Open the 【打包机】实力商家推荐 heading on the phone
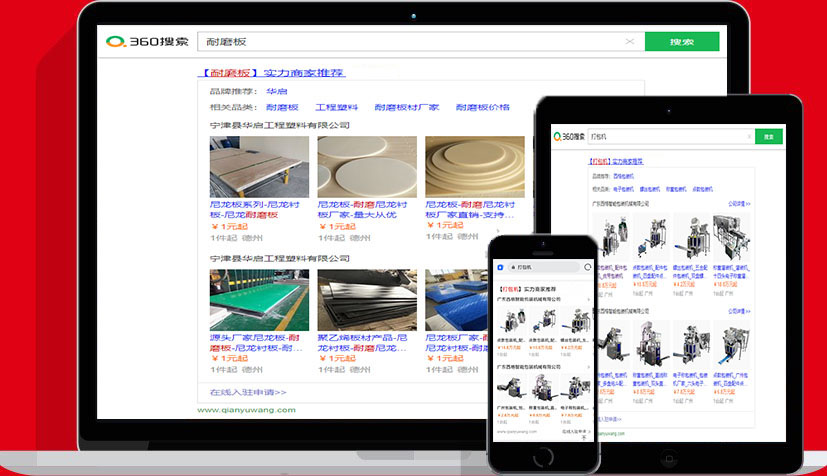The height and width of the screenshot is (476, 827). pos(527,289)
